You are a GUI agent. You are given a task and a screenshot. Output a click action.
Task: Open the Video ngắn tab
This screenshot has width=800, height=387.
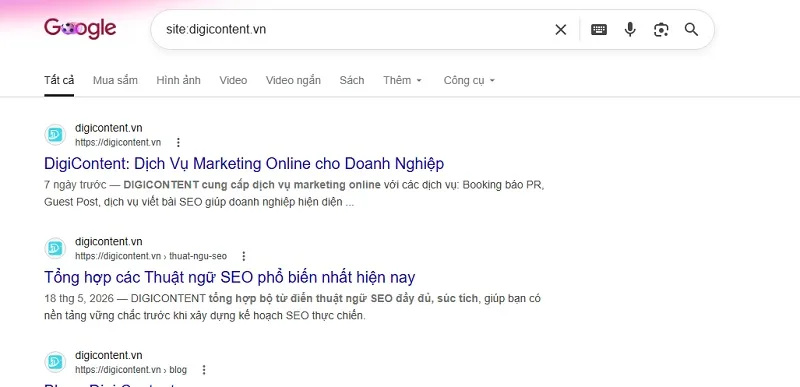tap(293, 80)
